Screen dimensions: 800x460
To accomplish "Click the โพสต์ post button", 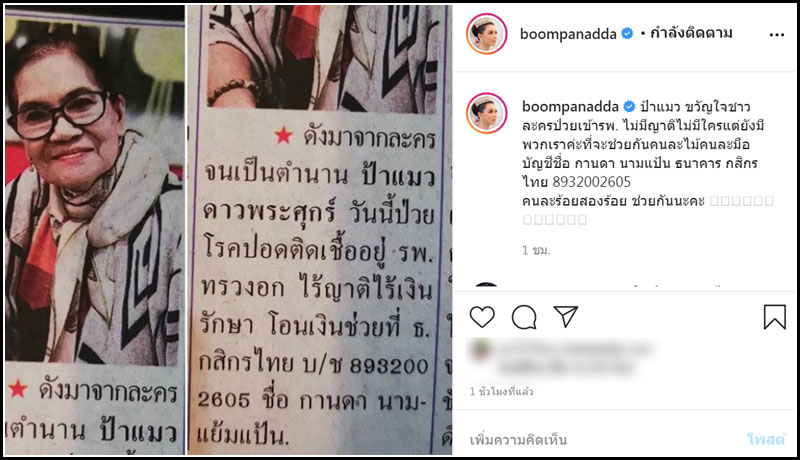I will coord(766,440).
